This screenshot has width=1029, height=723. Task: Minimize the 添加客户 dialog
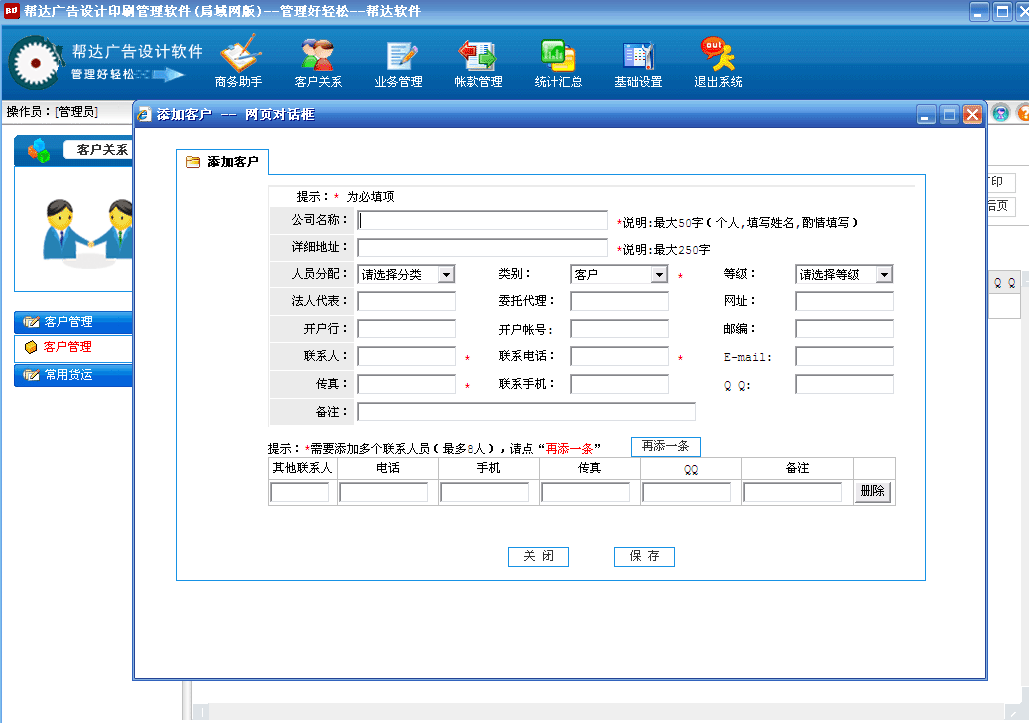click(926, 115)
